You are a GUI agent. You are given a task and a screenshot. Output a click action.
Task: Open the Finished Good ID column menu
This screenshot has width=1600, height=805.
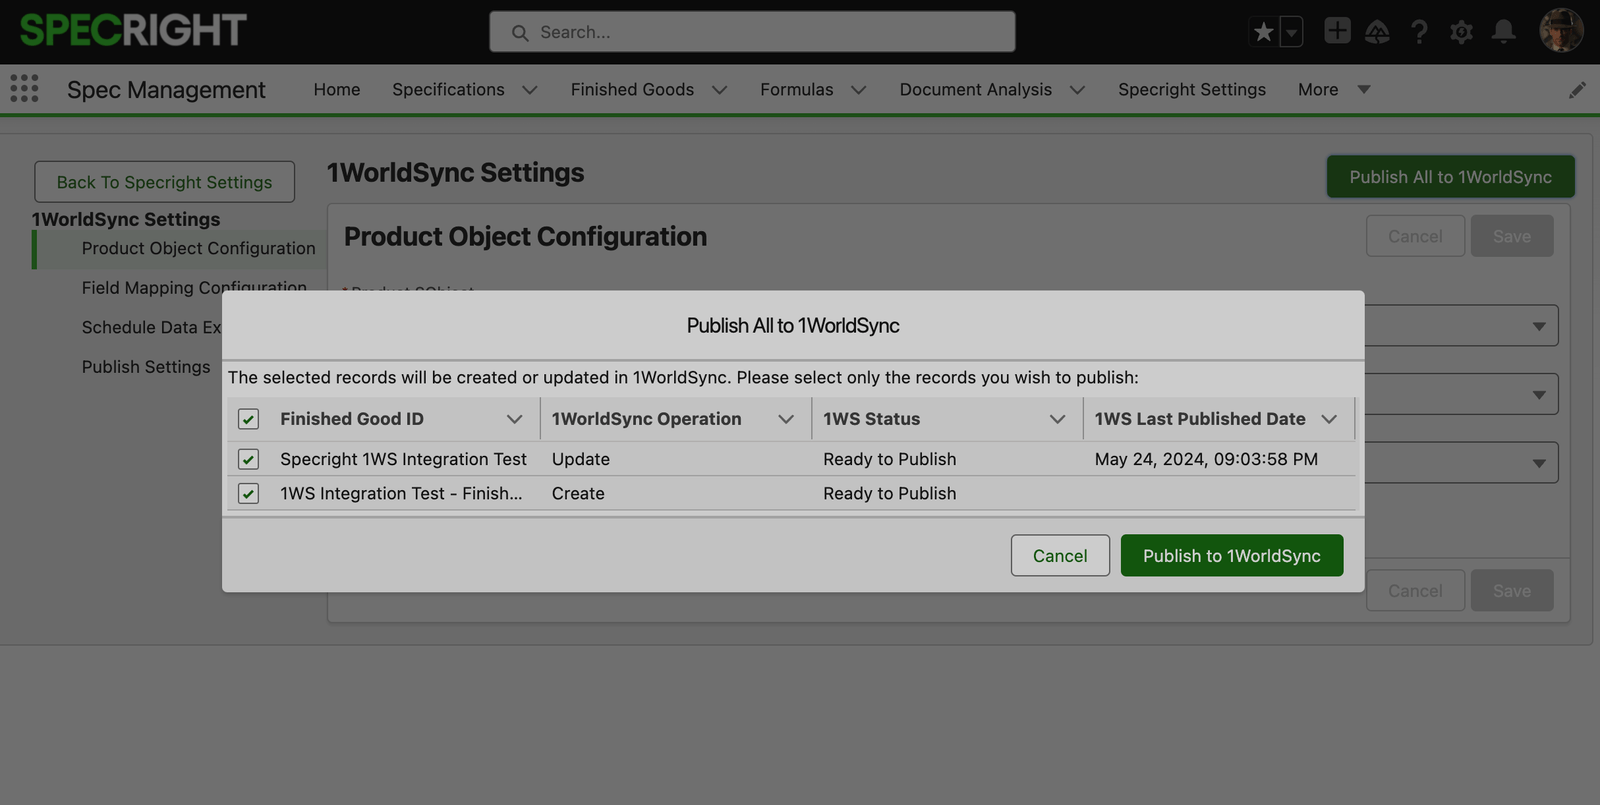(x=515, y=419)
